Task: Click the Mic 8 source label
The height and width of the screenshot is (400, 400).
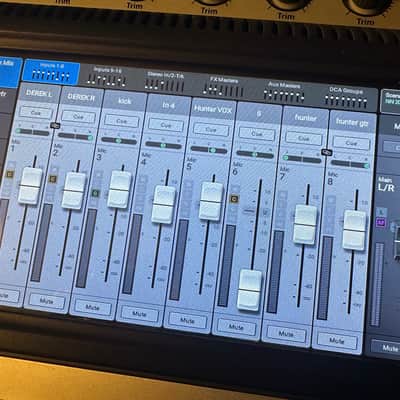Action: (332, 178)
